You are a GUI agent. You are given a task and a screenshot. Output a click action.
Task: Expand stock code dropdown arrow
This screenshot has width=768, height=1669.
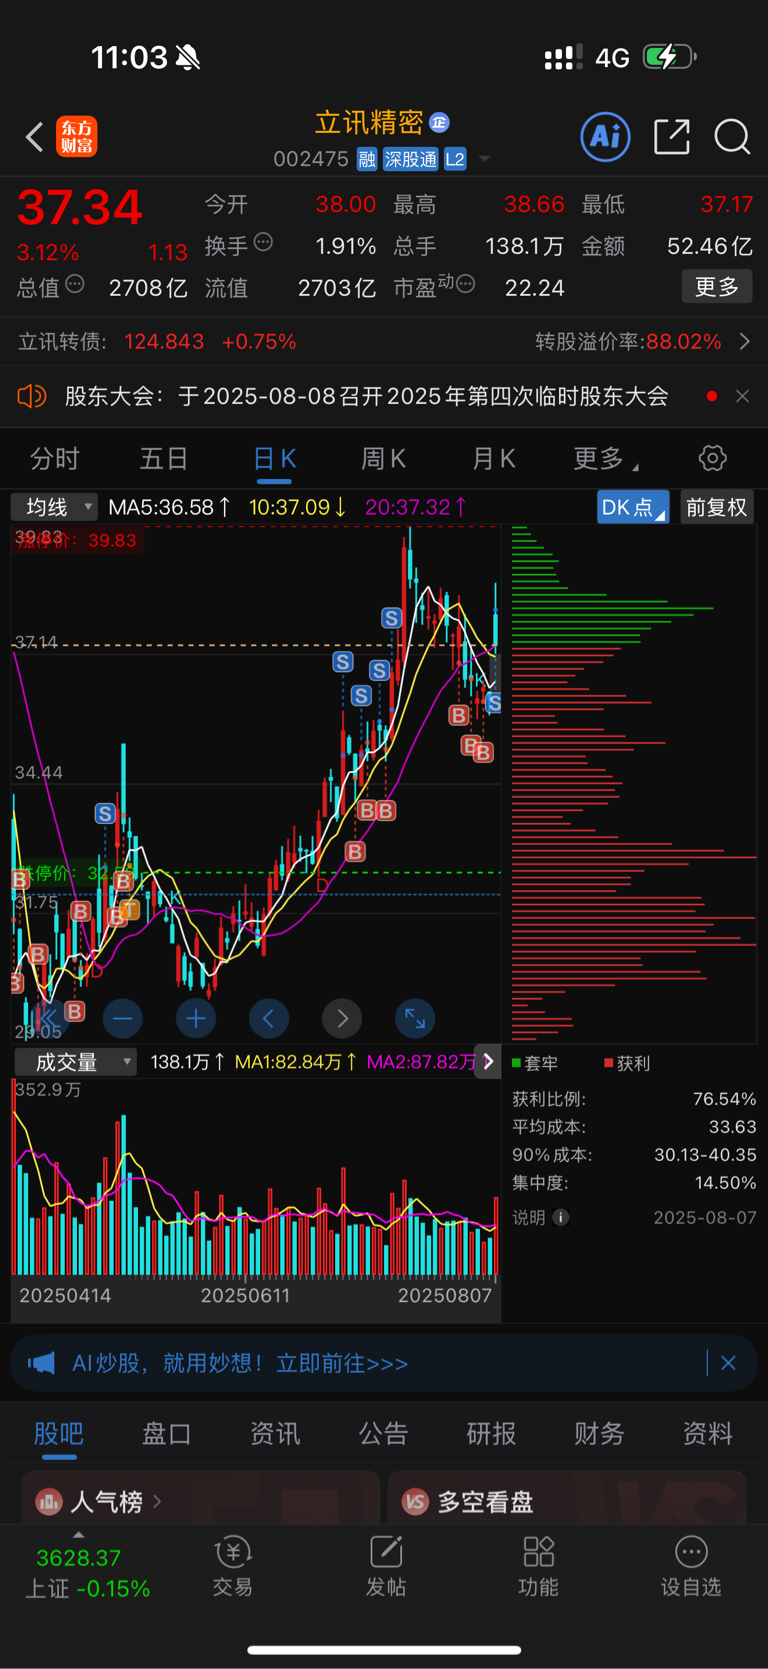click(485, 159)
